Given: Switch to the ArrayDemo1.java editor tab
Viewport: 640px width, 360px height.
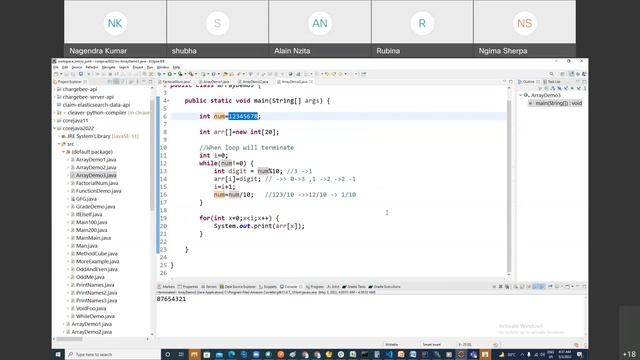Looking at the screenshot, I should click(x=216, y=82).
